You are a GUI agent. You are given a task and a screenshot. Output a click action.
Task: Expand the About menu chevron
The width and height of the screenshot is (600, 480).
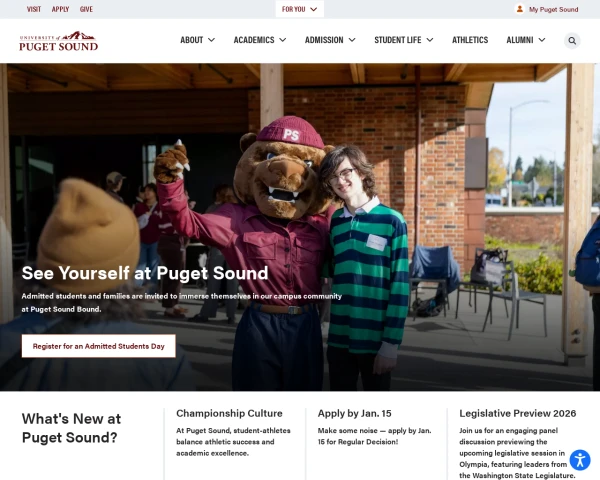click(211, 40)
